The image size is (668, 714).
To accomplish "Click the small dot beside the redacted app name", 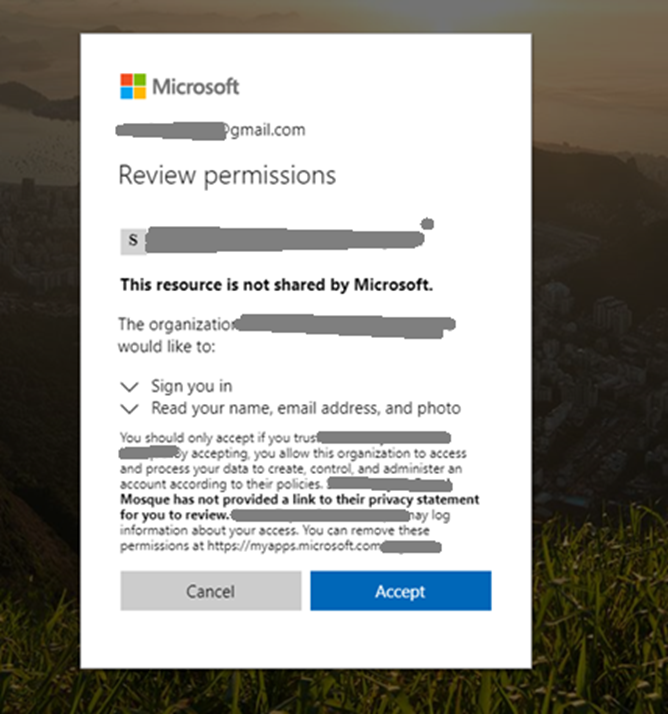I will pyautogui.click(x=427, y=222).
